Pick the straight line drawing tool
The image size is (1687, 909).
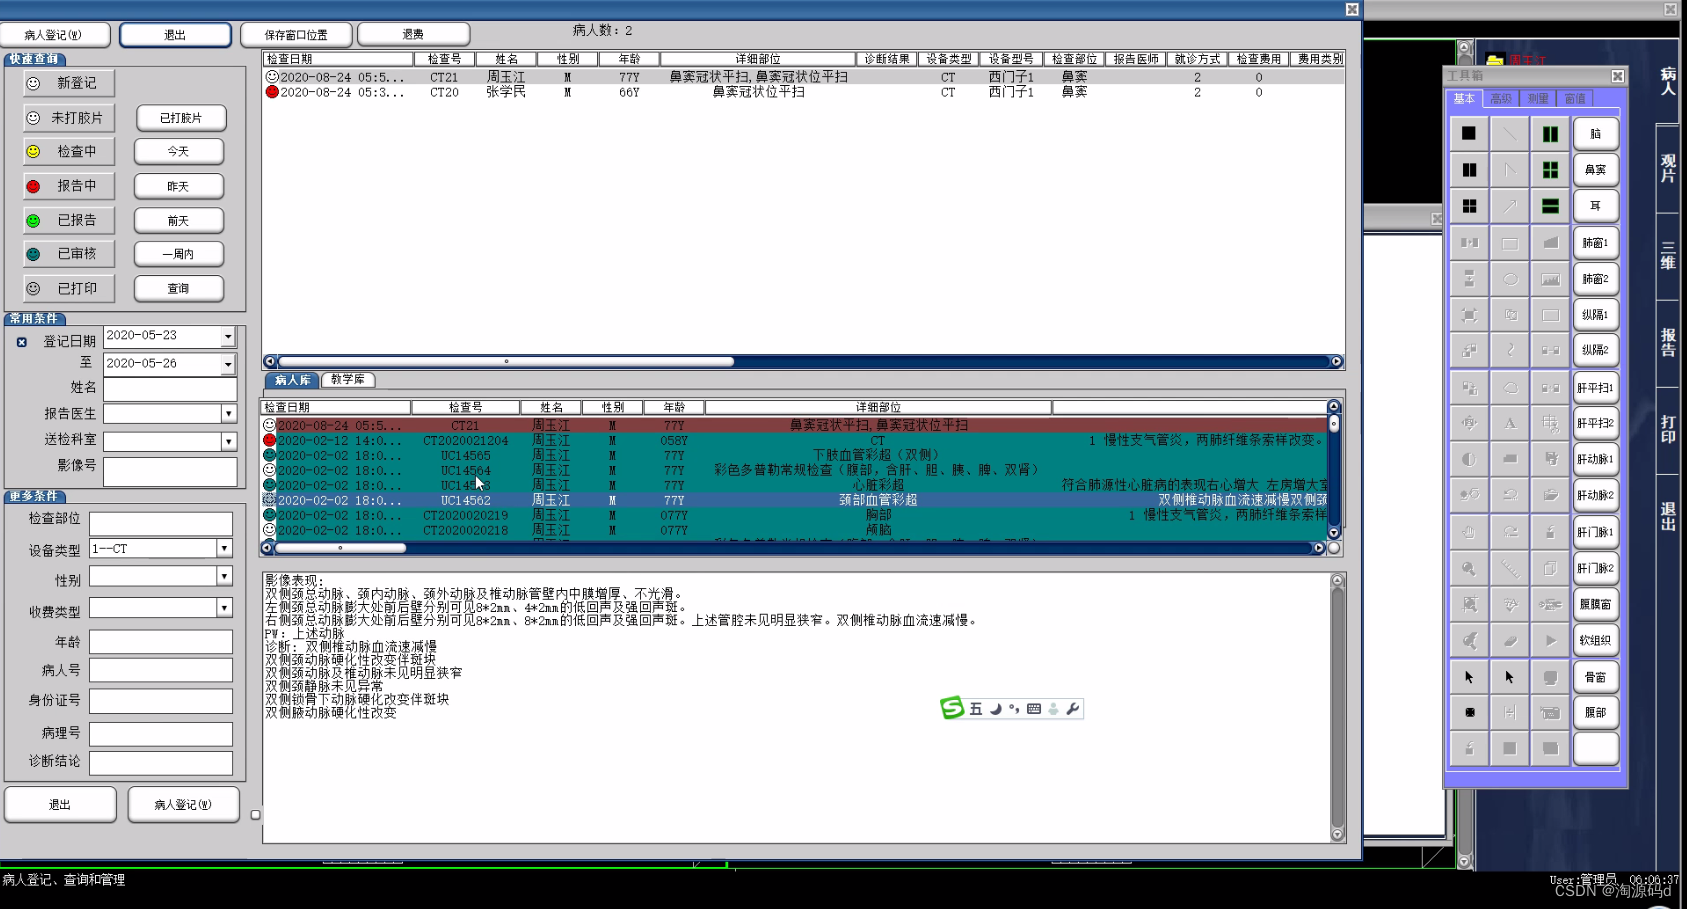coord(1510,133)
